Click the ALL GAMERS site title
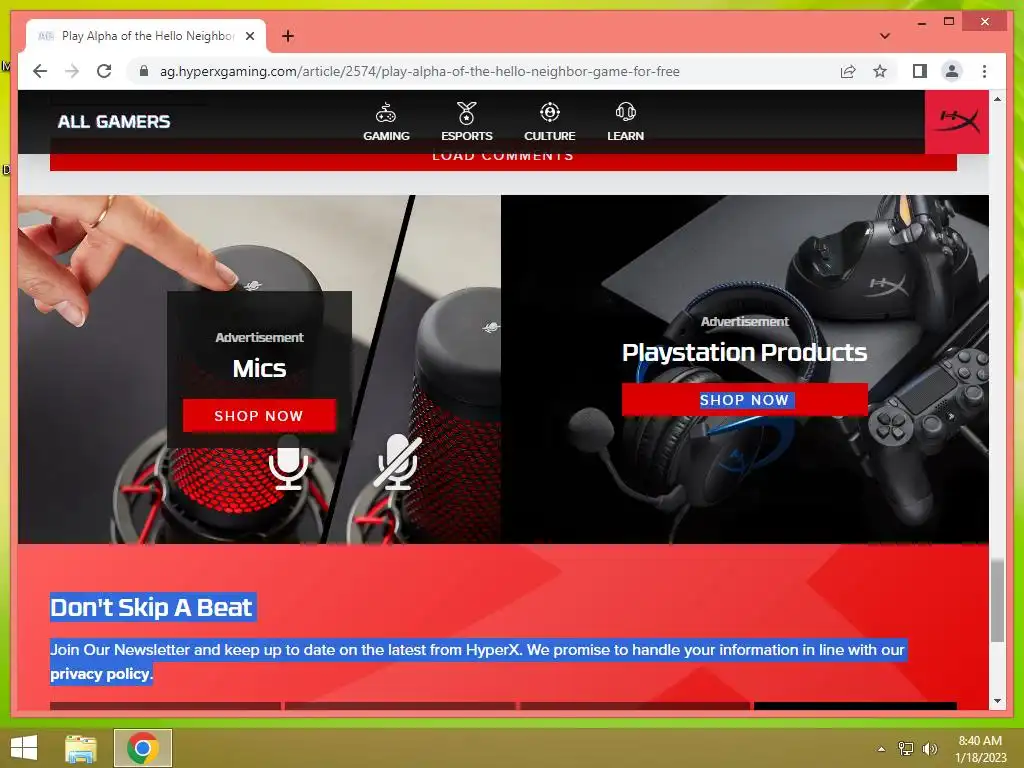Image resolution: width=1024 pixels, height=768 pixels. coord(114,121)
